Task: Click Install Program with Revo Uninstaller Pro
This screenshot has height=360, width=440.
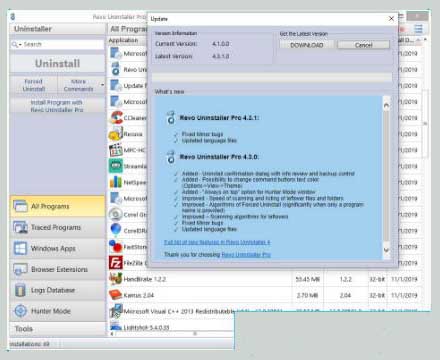Action: pyautogui.click(x=57, y=106)
